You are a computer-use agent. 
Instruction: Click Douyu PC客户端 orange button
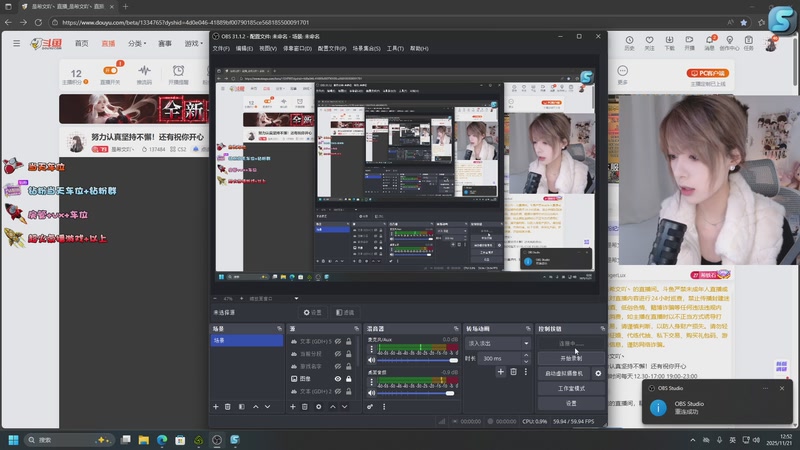click(x=708, y=73)
